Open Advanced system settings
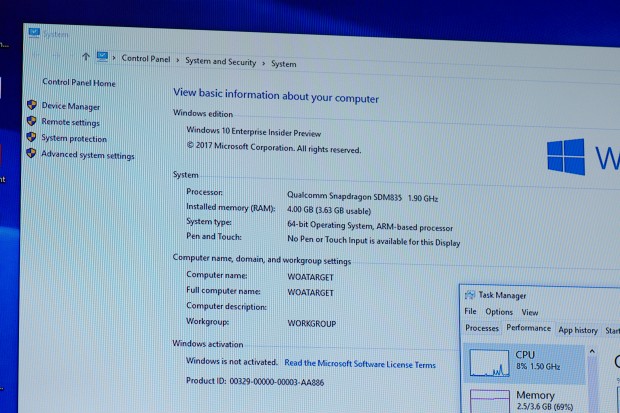The height and width of the screenshot is (413, 620). [88, 155]
